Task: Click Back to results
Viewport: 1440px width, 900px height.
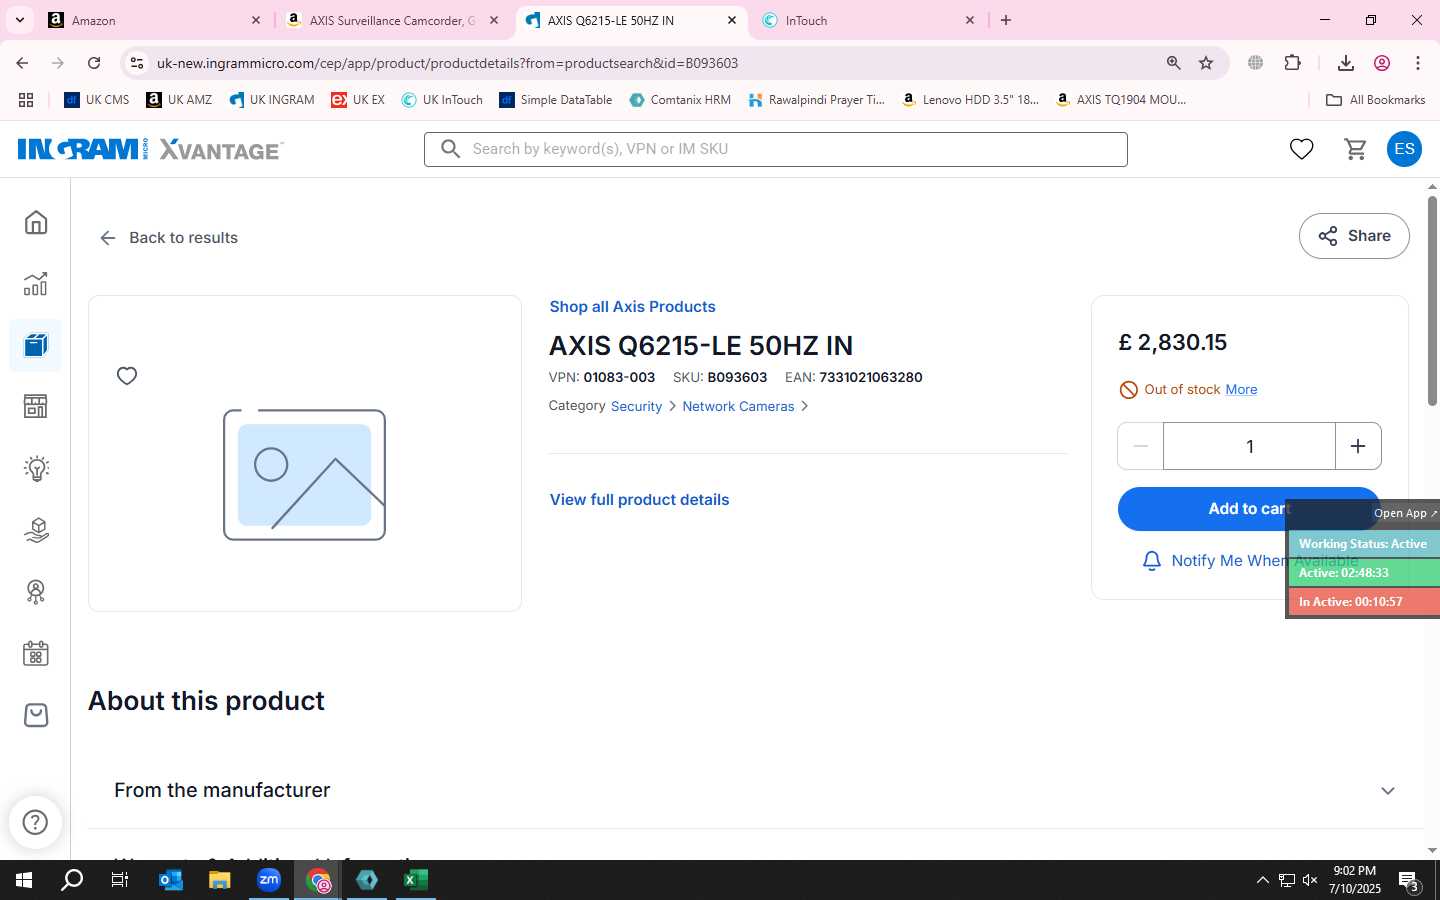Action: pos(168,238)
